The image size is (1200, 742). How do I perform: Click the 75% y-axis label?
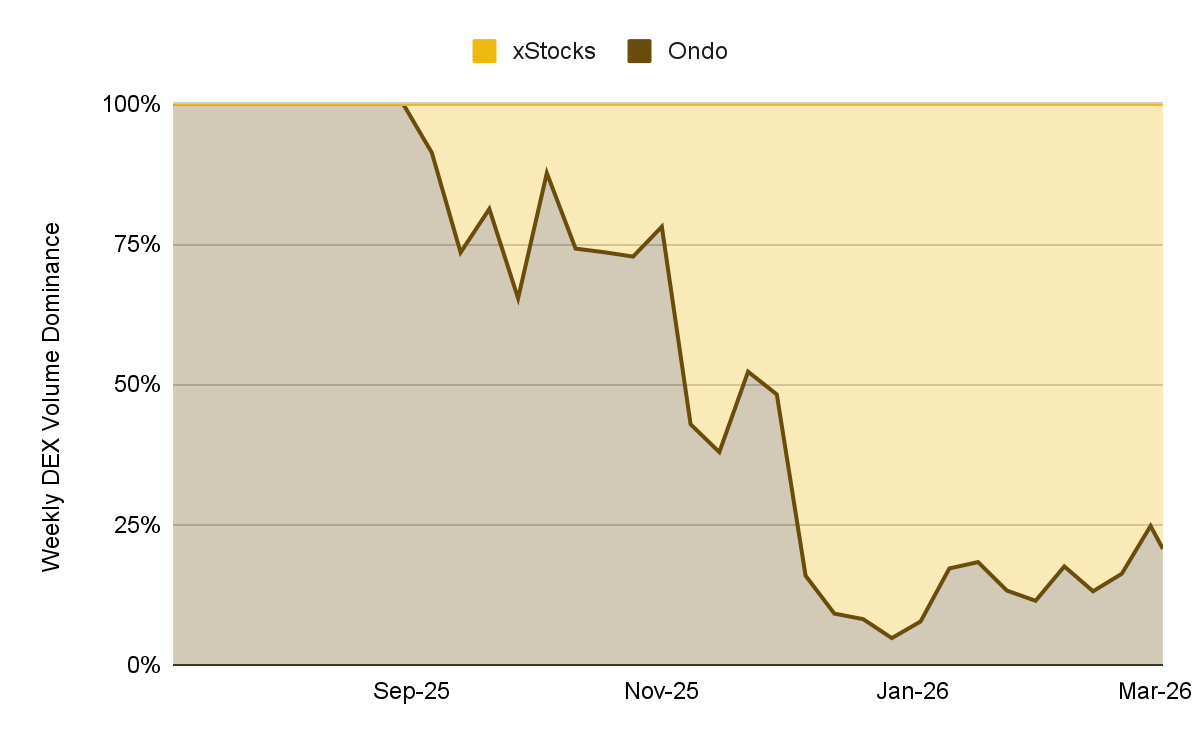pos(137,245)
